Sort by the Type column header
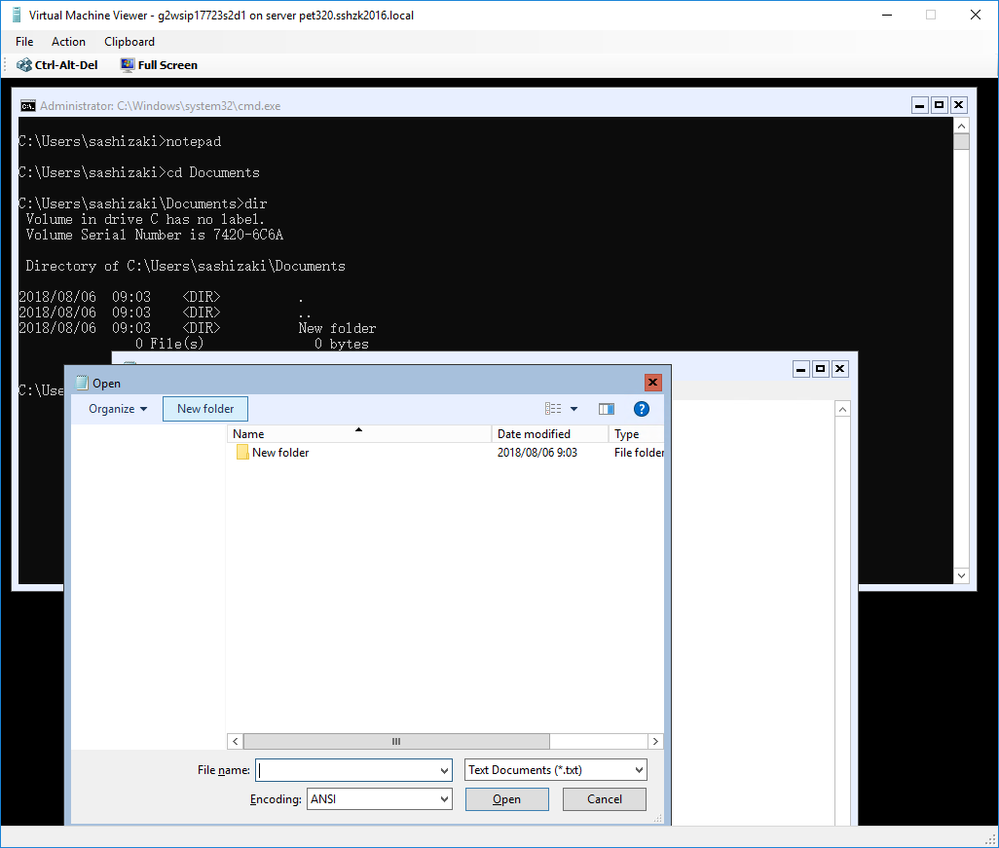999x848 pixels. (636, 434)
